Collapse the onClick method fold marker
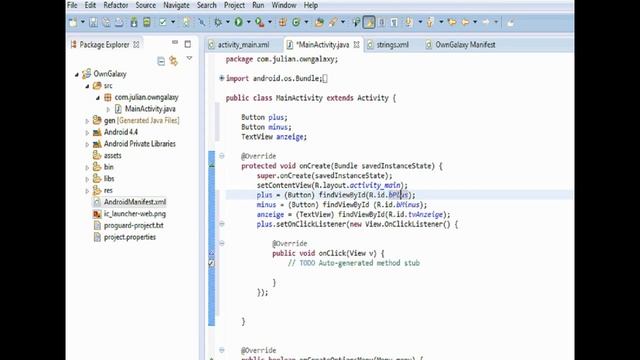The width and height of the screenshot is (640, 360). [222, 243]
